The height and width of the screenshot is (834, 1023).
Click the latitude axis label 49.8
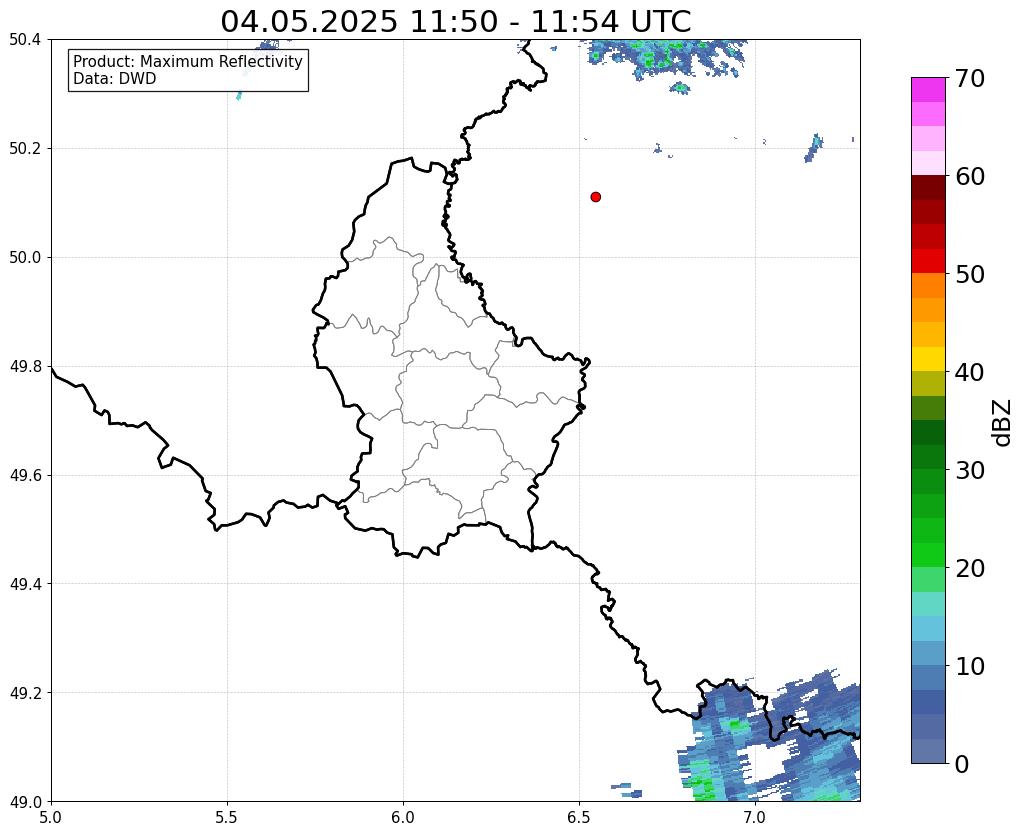point(25,366)
